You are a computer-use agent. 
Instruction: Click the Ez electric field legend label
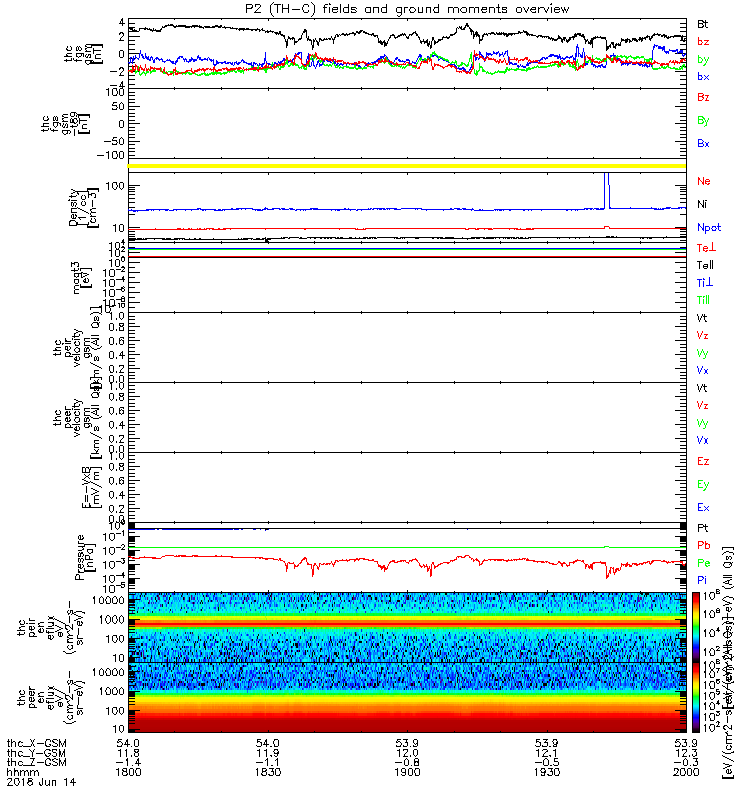click(x=703, y=461)
